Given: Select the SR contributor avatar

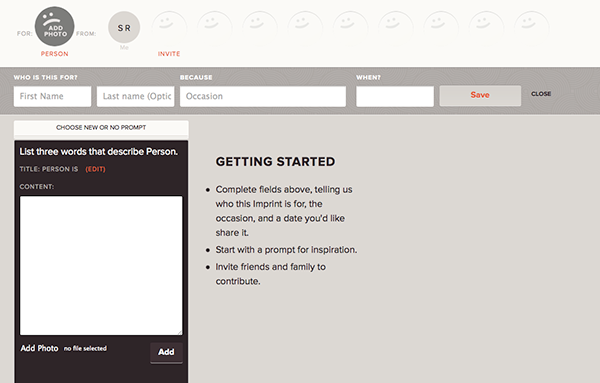Looking at the screenshot, I should click(x=124, y=28).
